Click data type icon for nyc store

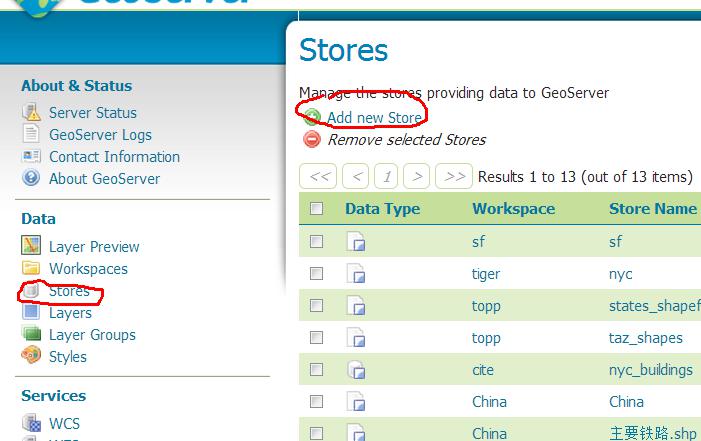356,273
